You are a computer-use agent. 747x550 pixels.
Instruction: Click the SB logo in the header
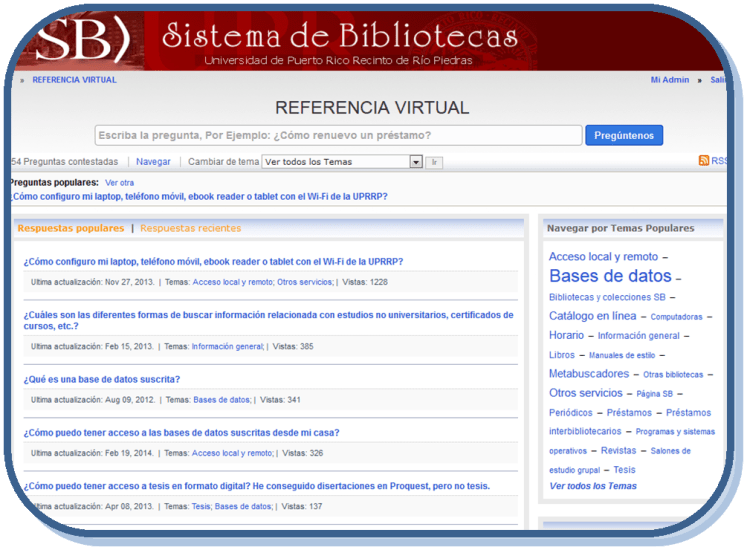pos(81,40)
